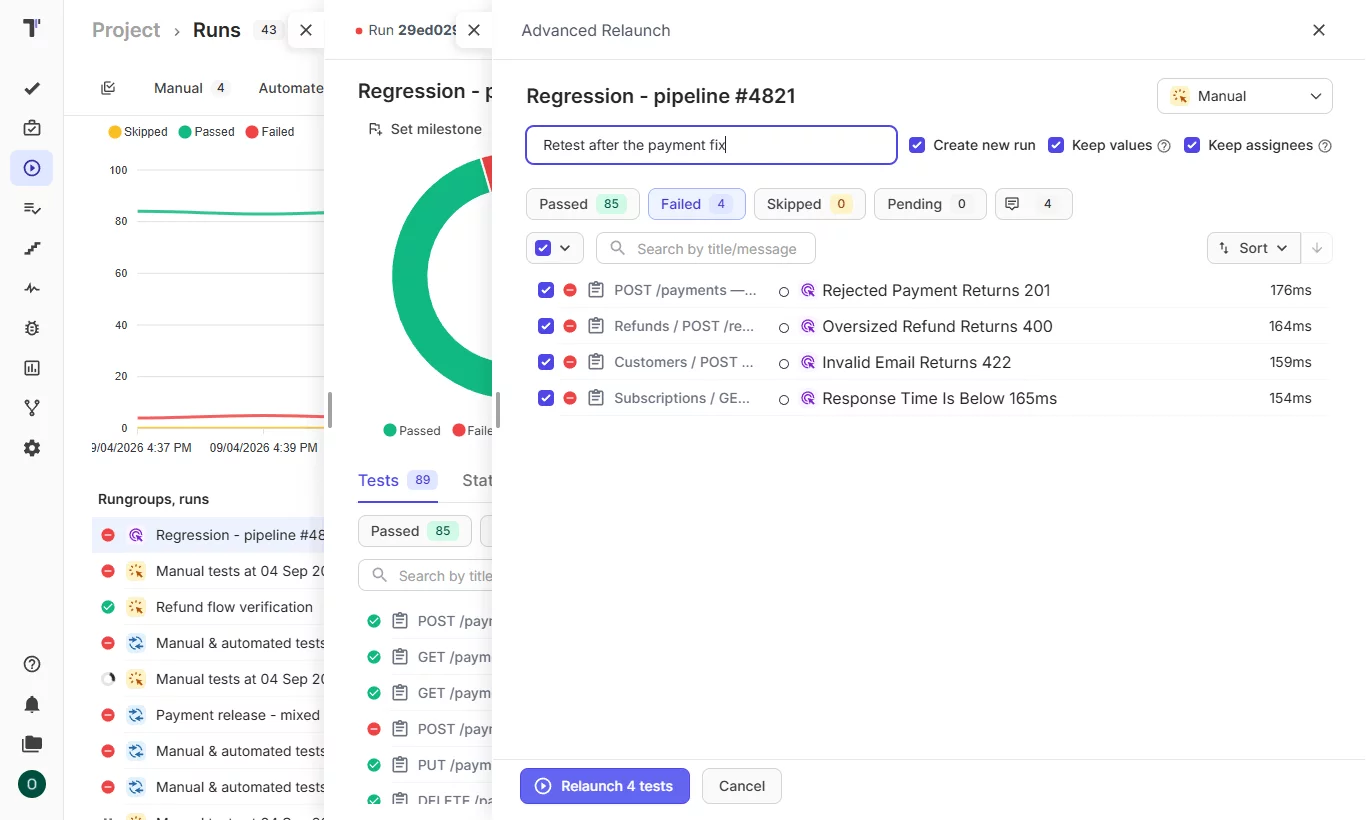The width and height of the screenshot is (1366, 820).
Task: Click the Set milestone icon
Action: click(375, 129)
